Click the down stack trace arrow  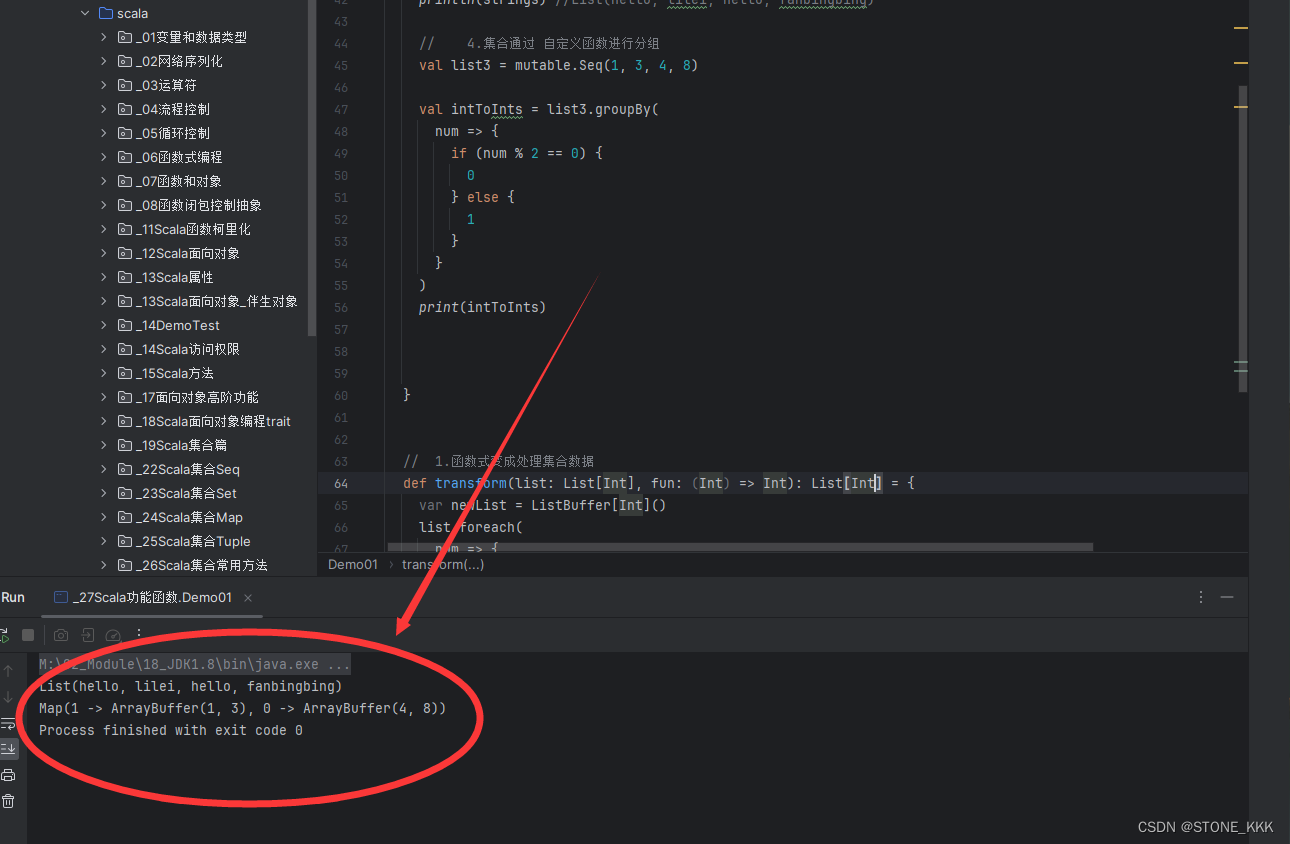(x=8, y=697)
